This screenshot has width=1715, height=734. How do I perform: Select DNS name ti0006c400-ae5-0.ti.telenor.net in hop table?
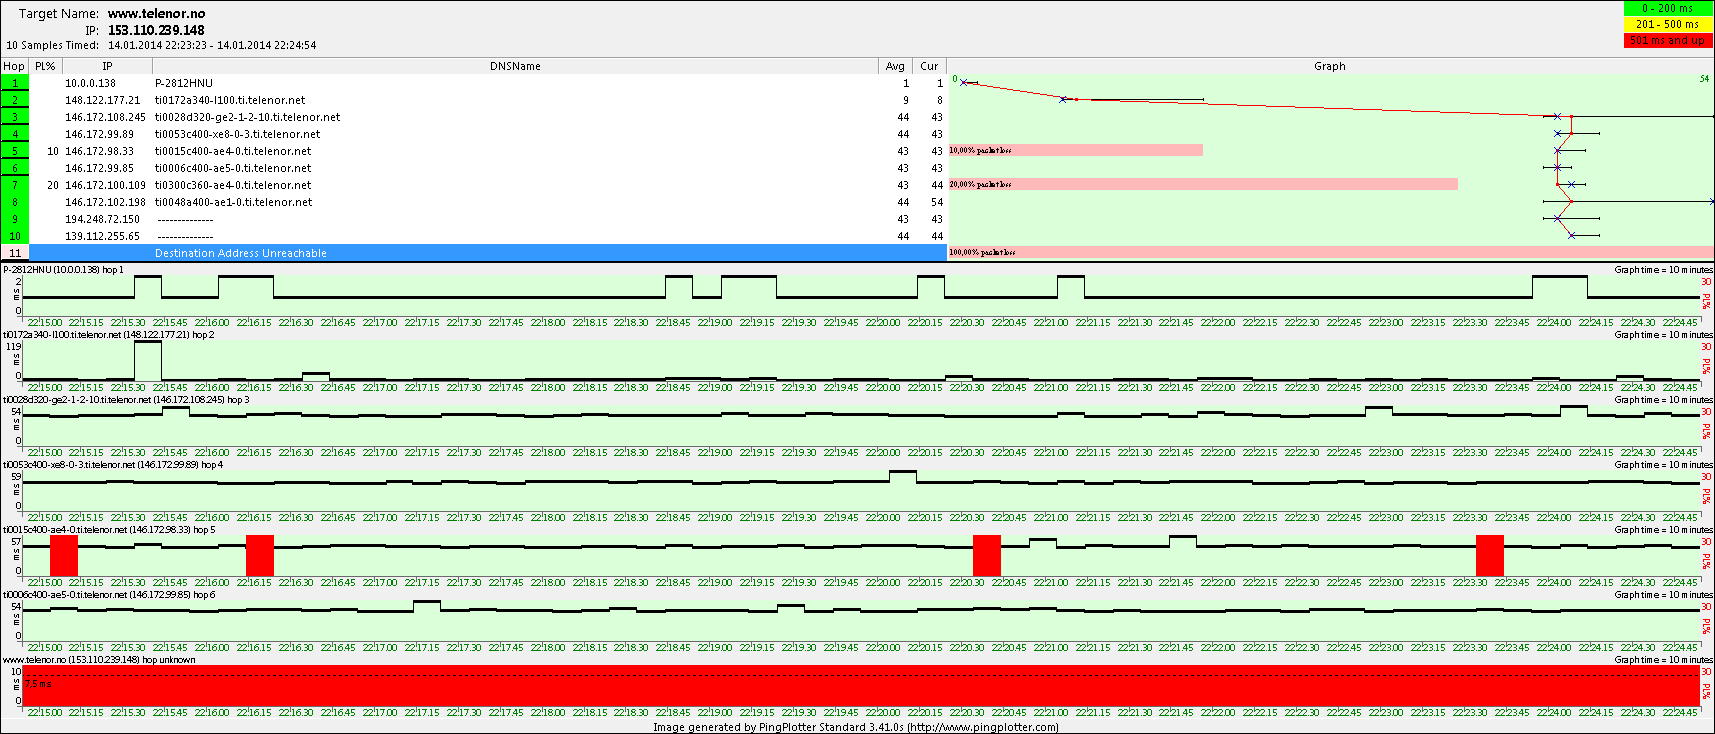(x=232, y=168)
